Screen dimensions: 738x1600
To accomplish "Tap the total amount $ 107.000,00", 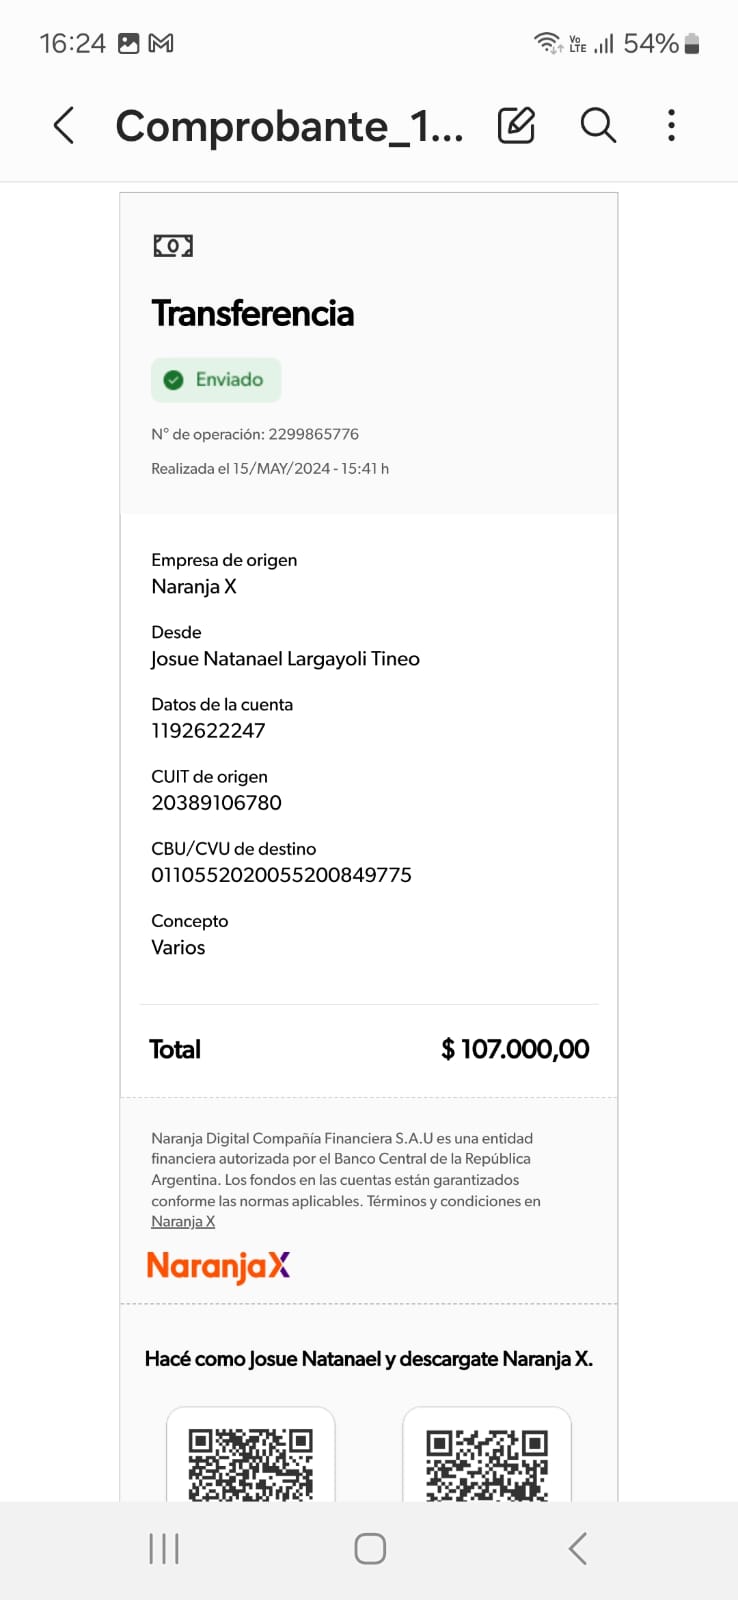I will coord(515,1049).
